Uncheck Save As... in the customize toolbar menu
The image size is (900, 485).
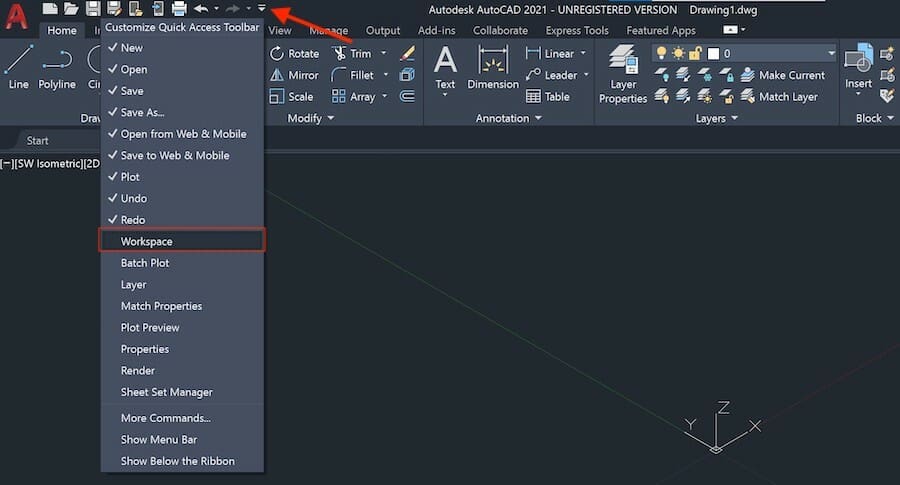[182, 112]
